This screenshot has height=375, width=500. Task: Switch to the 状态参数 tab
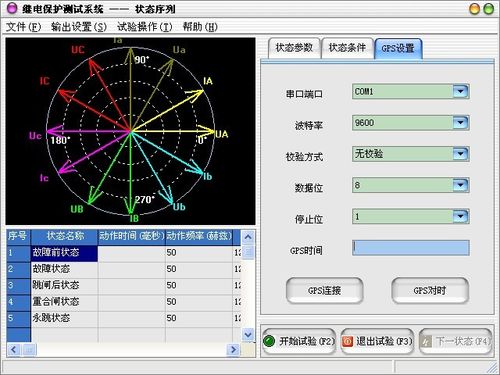[294, 48]
